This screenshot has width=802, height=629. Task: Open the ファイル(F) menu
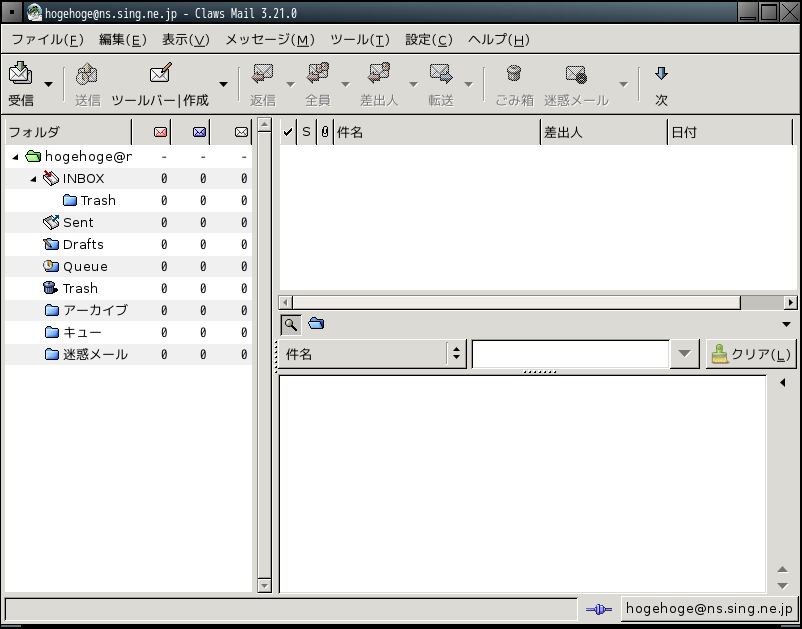(47, 40)
